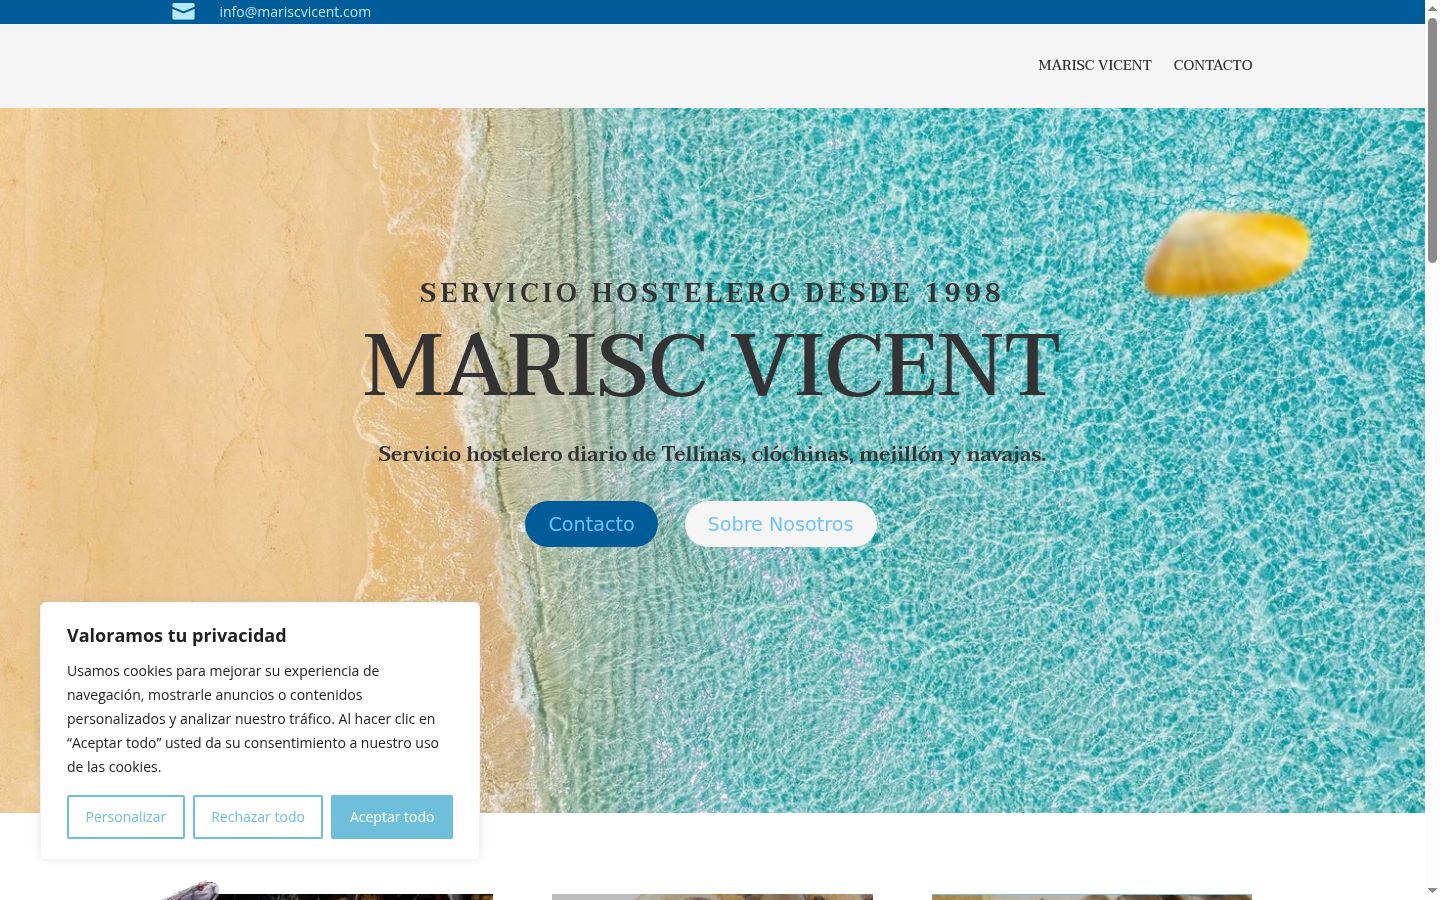
Task: Click the Servicio Hostelero Desde 1998 heading
Action: [711, 293]
